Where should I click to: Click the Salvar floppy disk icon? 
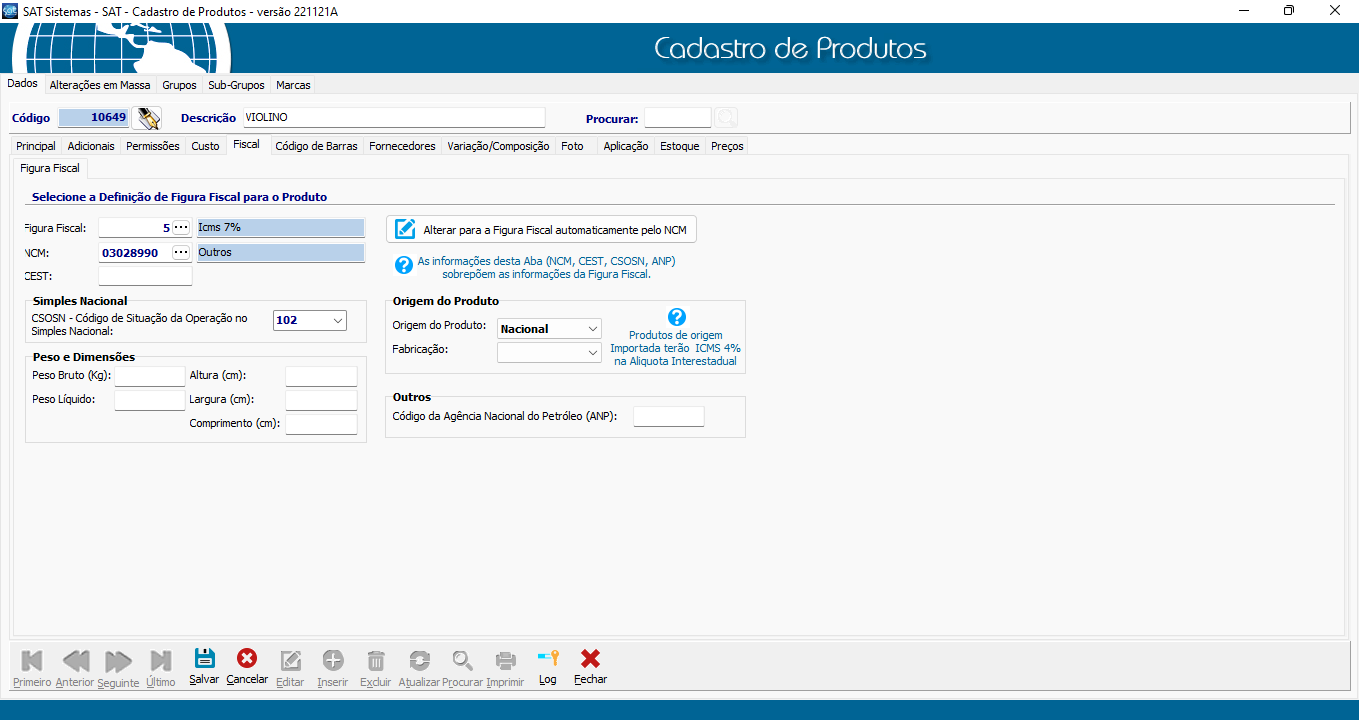[x=204, y=659]
